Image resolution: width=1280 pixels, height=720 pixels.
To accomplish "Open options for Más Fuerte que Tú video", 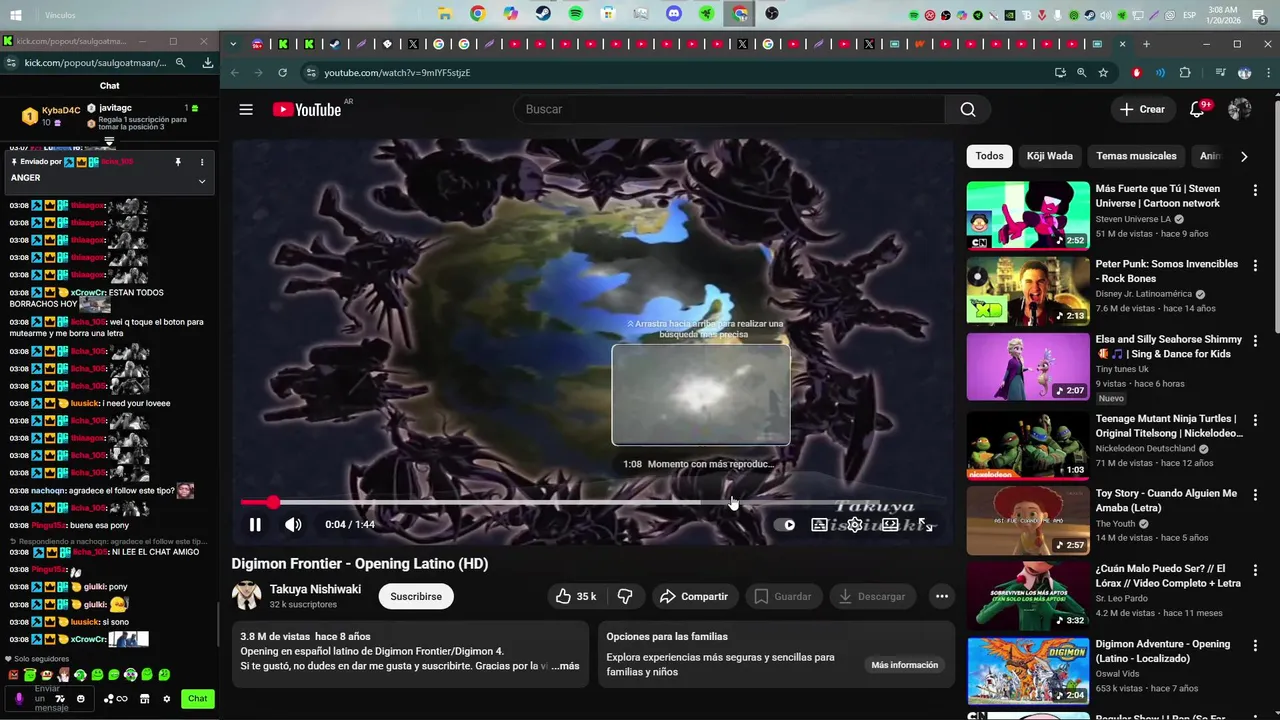I will point(1255,190).
